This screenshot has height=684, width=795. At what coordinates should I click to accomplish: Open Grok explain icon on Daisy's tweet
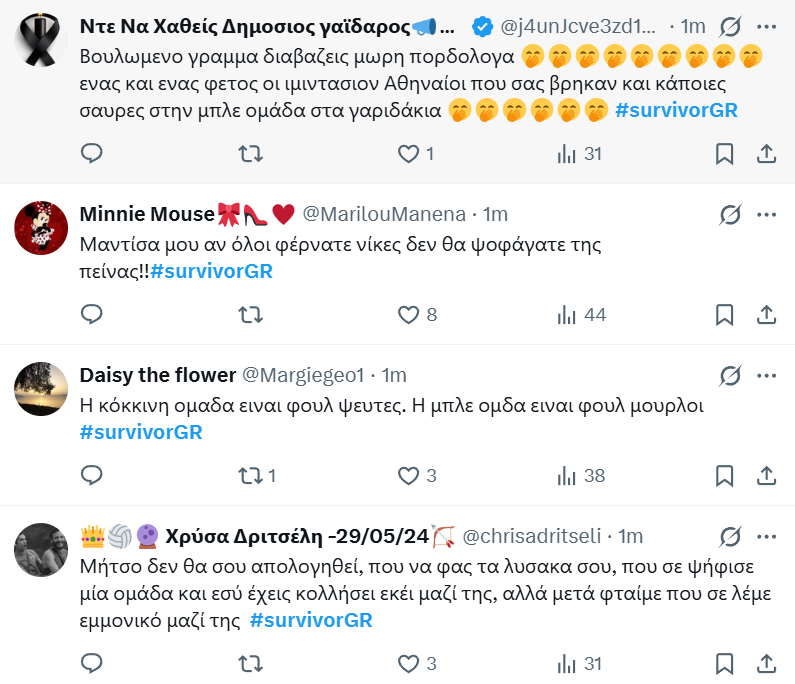[730, 375]
